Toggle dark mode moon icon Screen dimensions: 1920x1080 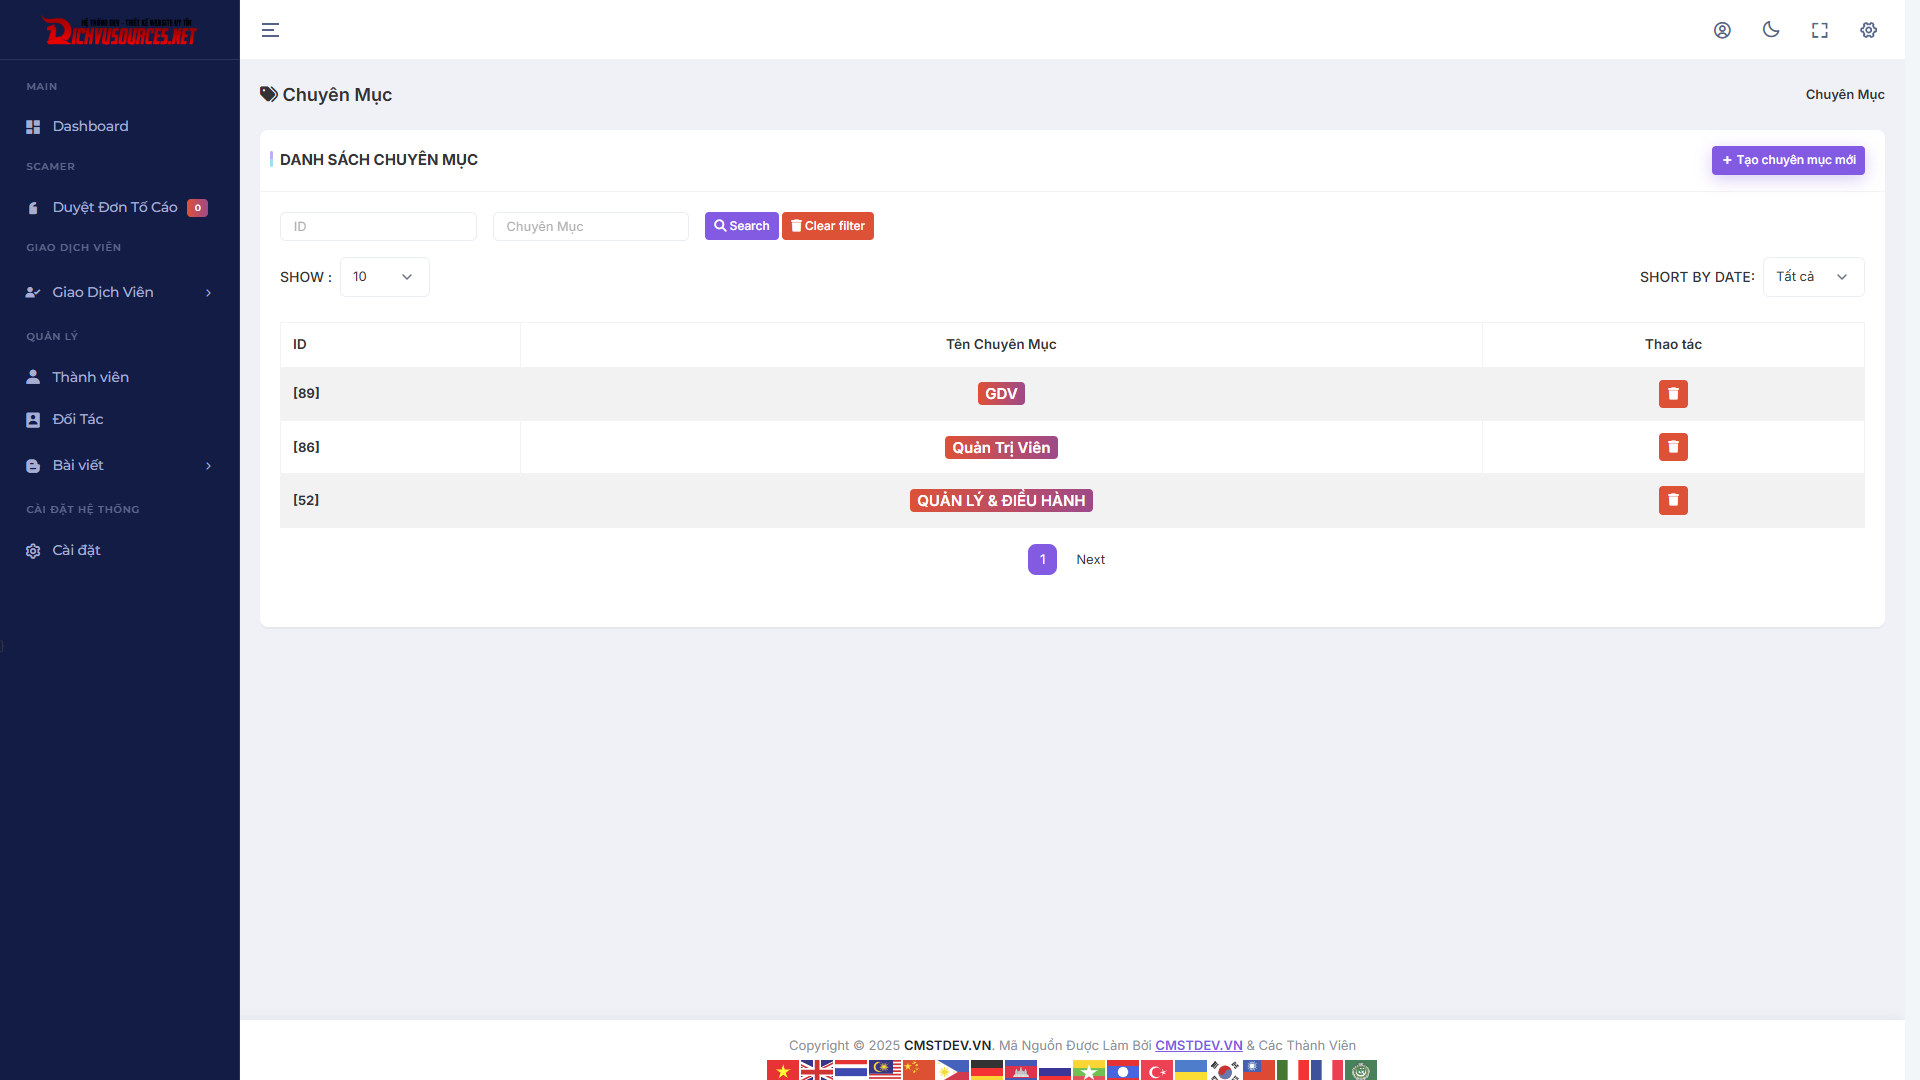coord(1771,30)
